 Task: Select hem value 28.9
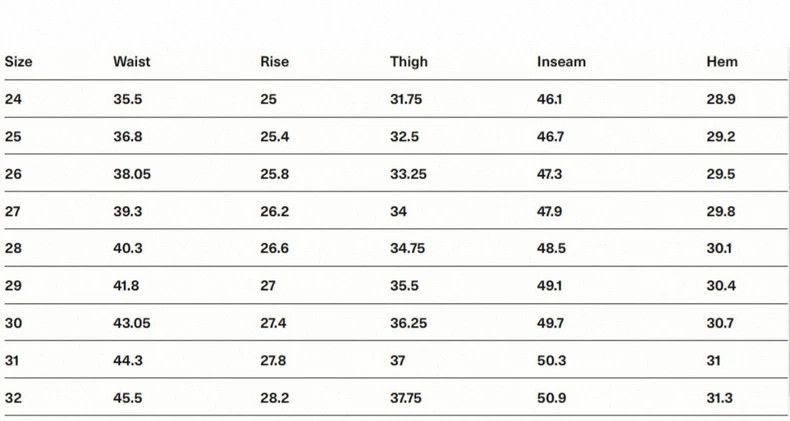[x=721, y=99]
